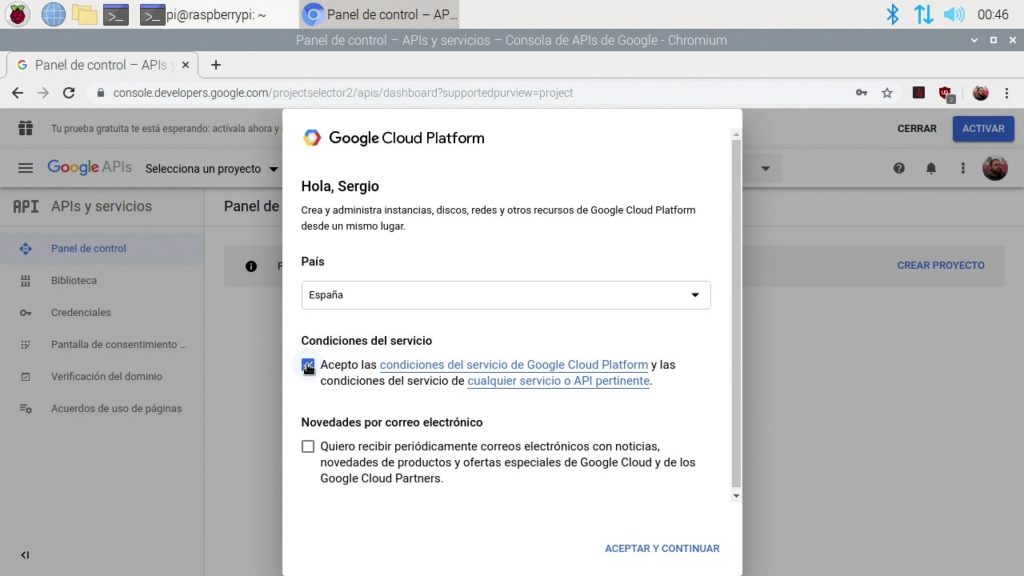This screenshot has height=576, width=1024.
Task: Open the Bluetooth tray menu
Action: 892,14
